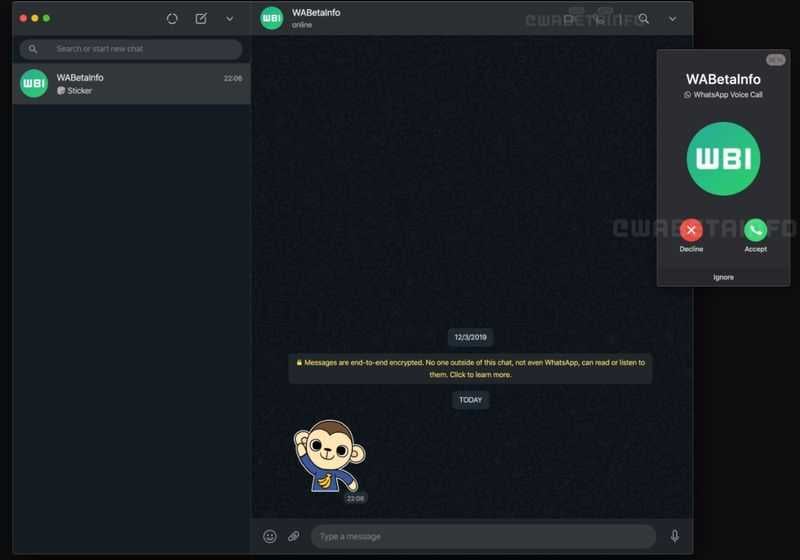The image size is (800, 560).
Task: Start a new chat with compose icon
Action: point(201,19)
